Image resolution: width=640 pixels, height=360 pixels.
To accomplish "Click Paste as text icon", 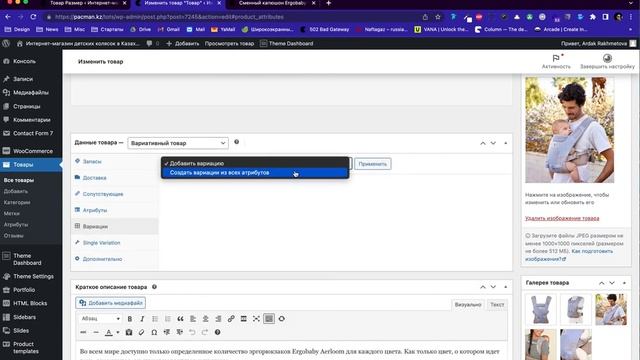I will click(x=129, y=332).
